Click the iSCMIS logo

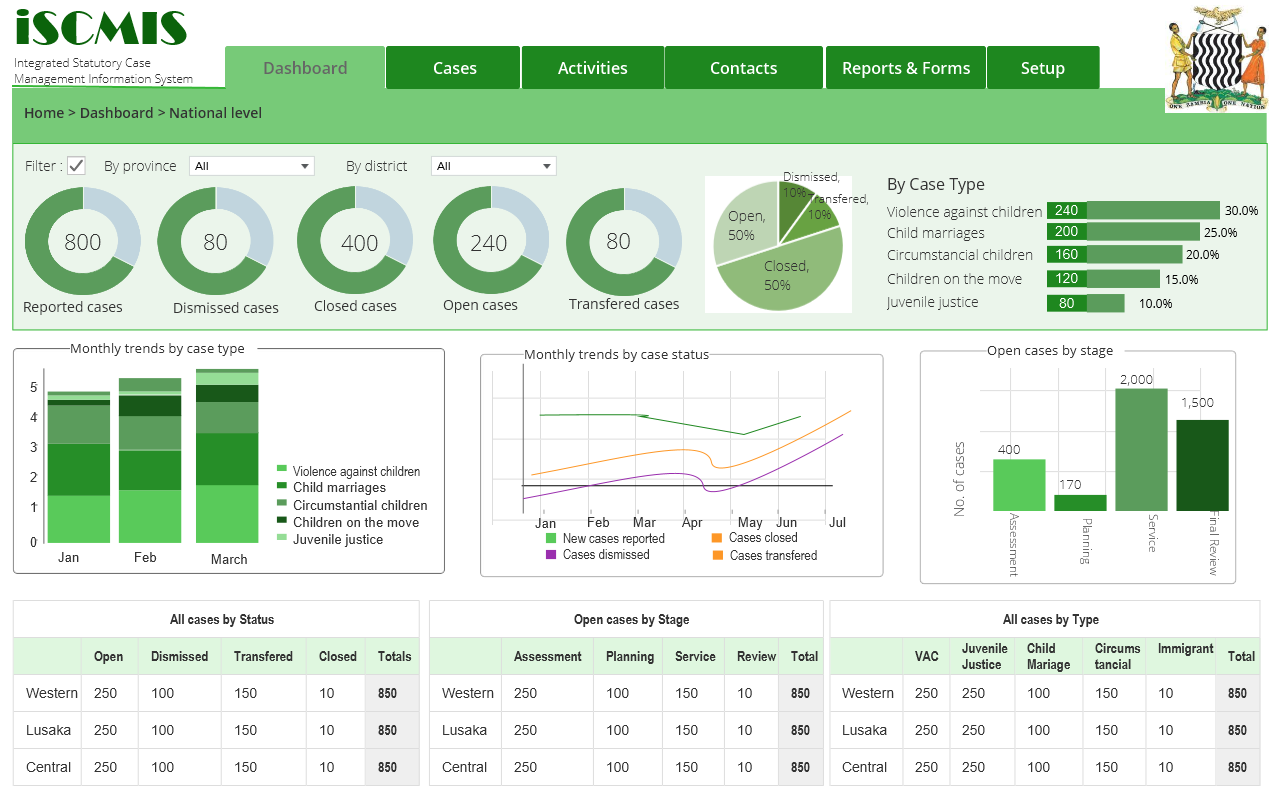click(101, 29)
